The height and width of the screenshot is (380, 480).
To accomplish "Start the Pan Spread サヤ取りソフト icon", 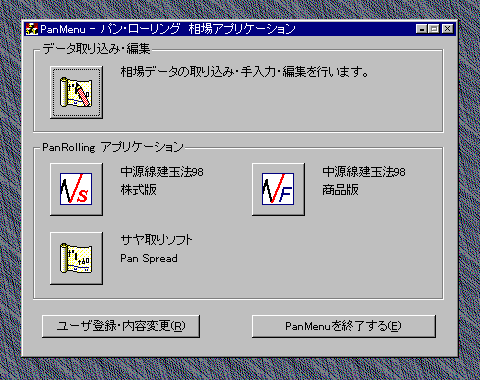I will (76, 258).
